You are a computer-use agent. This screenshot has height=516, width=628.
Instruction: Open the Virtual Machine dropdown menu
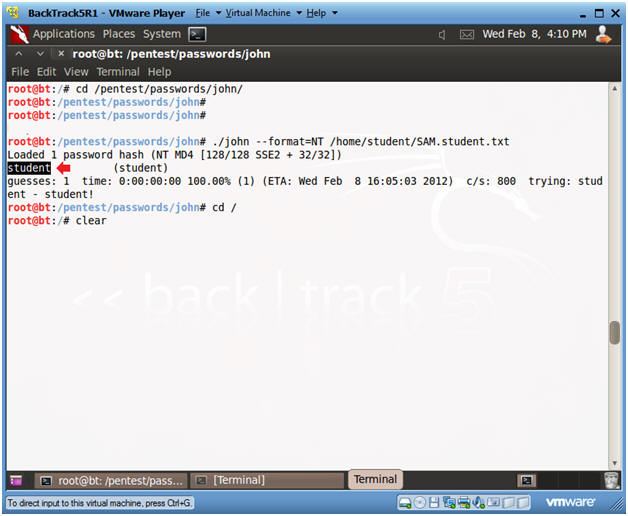pos(263,13)
